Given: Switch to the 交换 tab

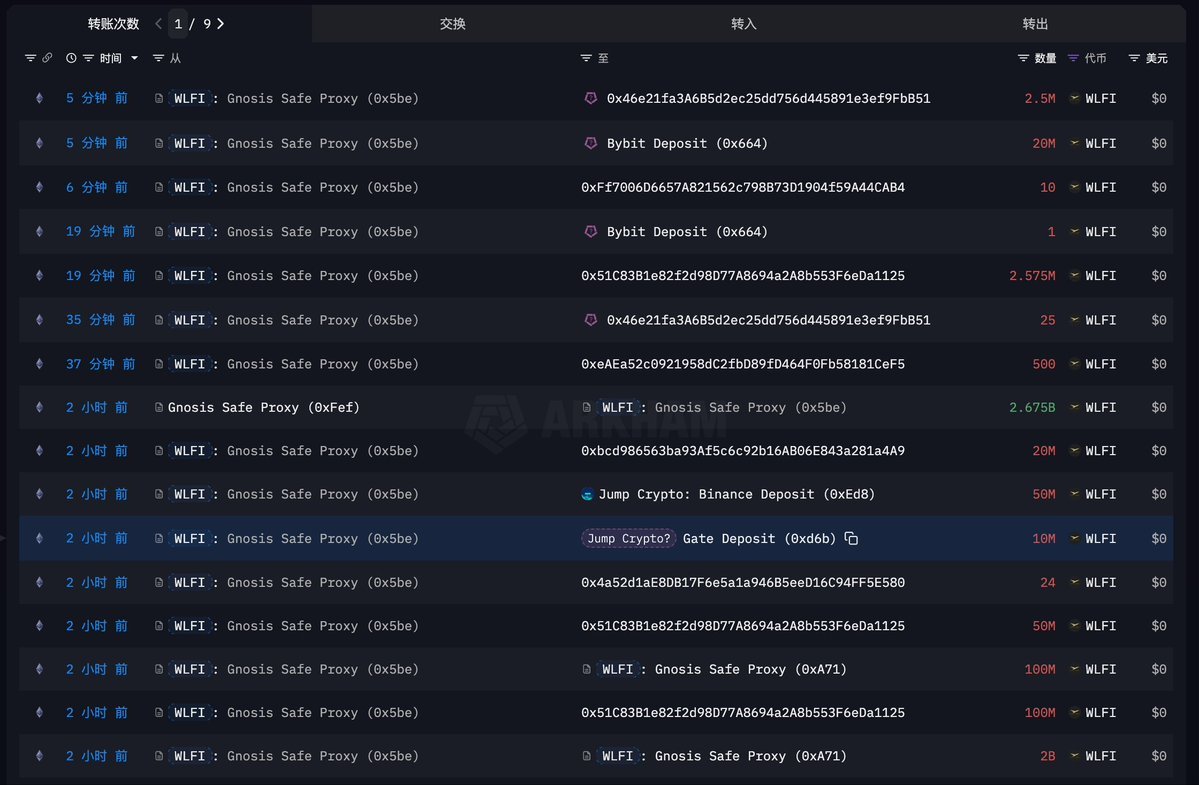Looking at the screenshot, I should 453,24.
